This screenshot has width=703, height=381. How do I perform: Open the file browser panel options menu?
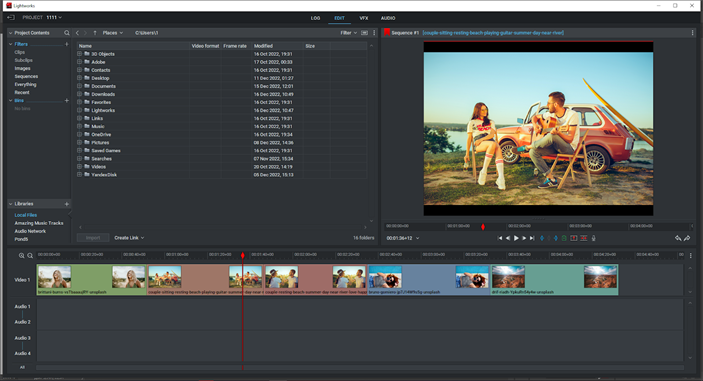tap(374, 33)
